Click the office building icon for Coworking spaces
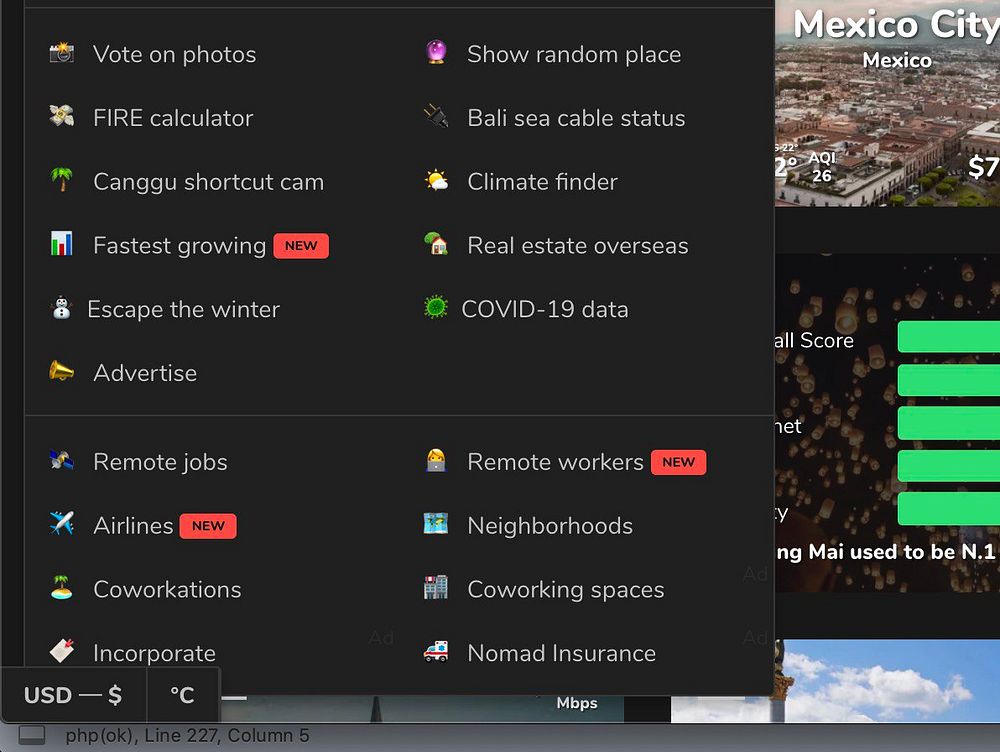Screen dimensions: 1000x752 coord(436,587)
